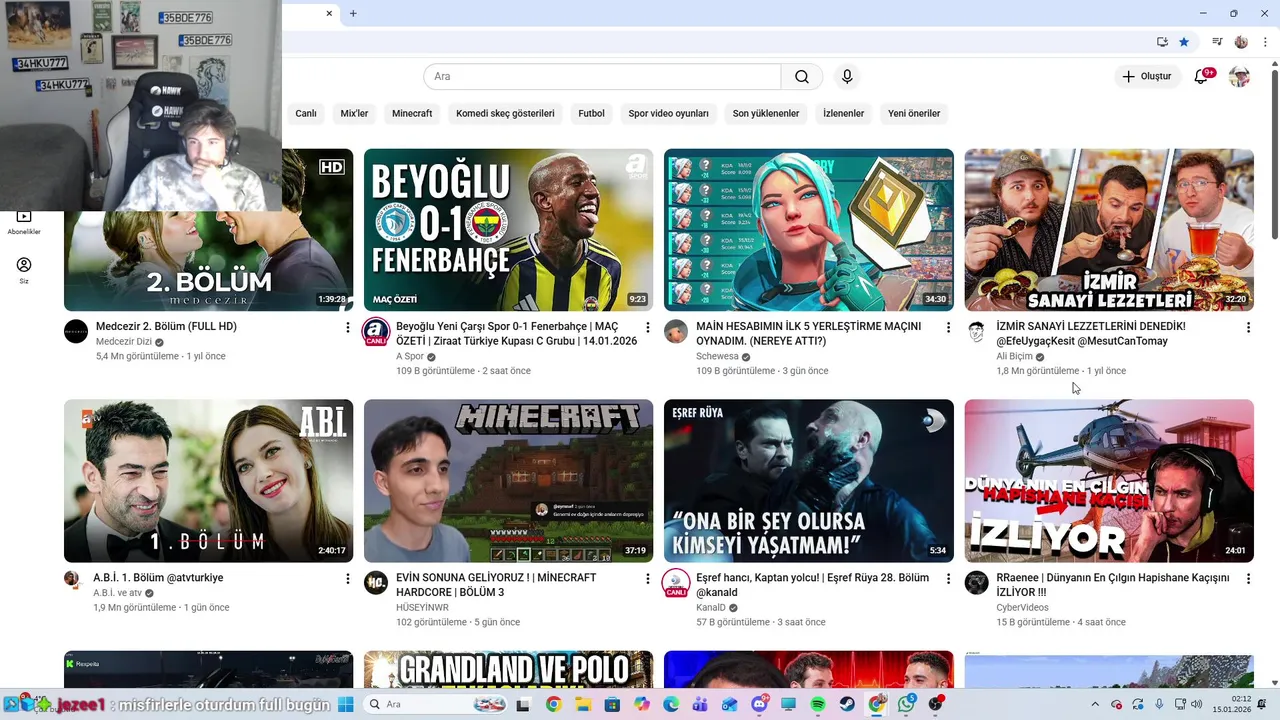The height and width of the screenshot is (720, 1280).
Task: Open the İzmir Sanayi Lezzetleri thumbnail
Action: click(x=1109, y=230)
